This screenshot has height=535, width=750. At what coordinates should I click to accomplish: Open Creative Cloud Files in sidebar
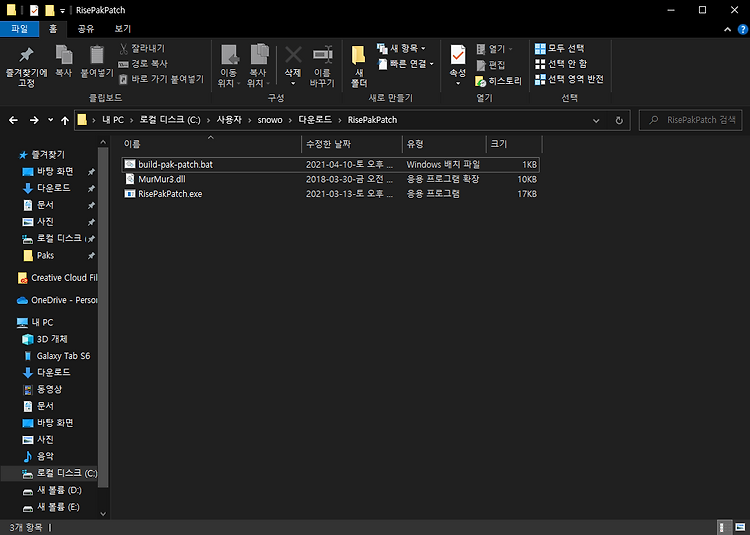coord(57,278)
